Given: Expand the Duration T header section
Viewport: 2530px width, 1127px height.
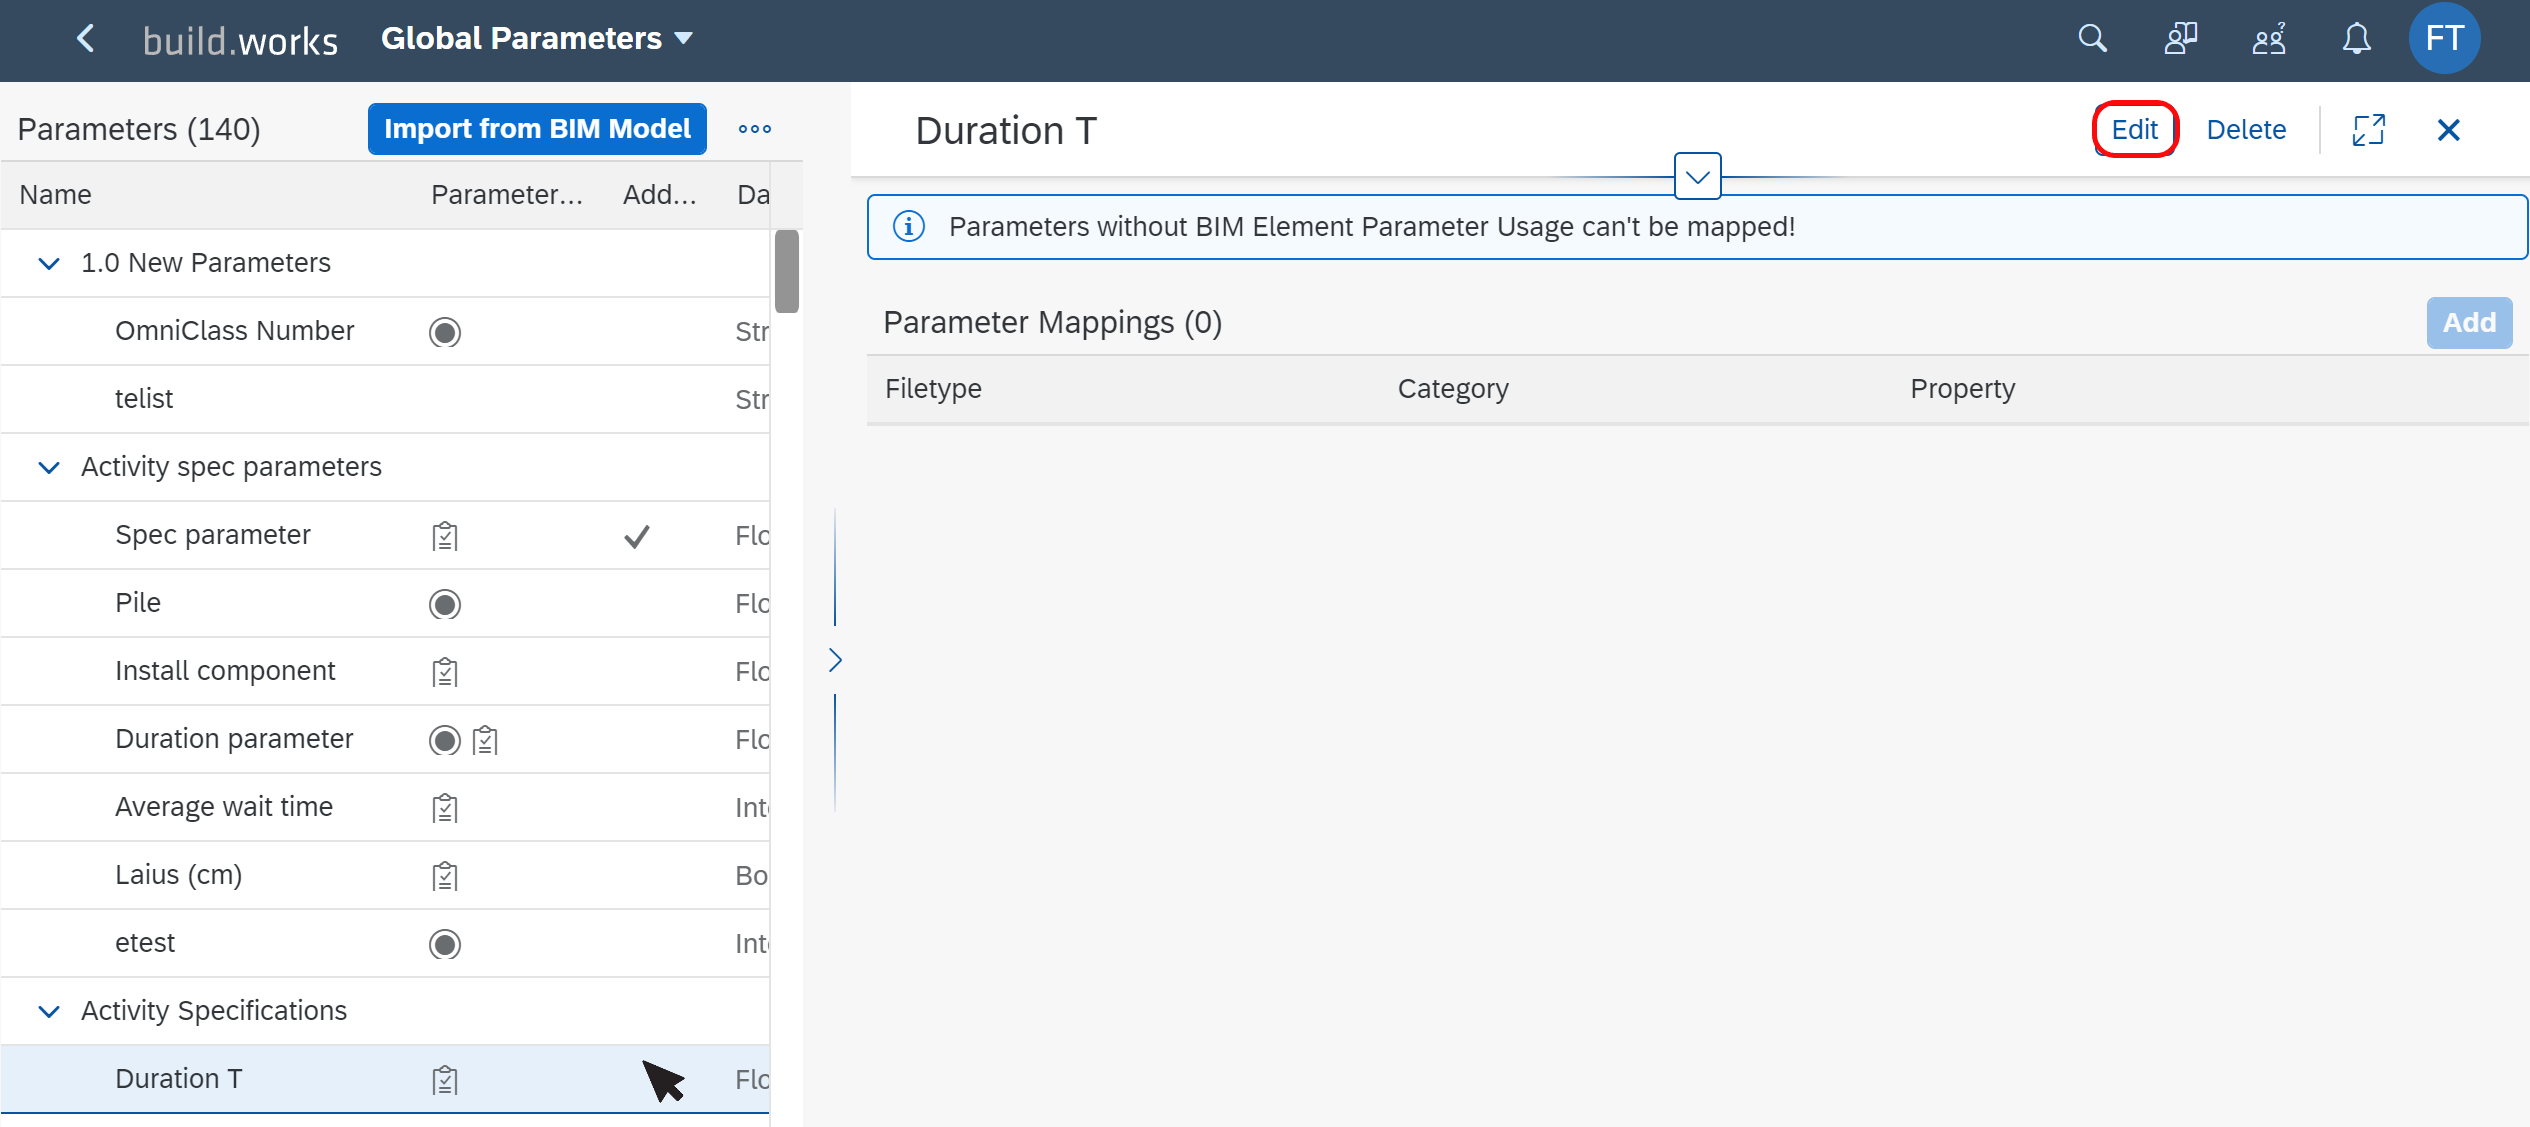Looking at the screenshot, I should pos(1697,176).
